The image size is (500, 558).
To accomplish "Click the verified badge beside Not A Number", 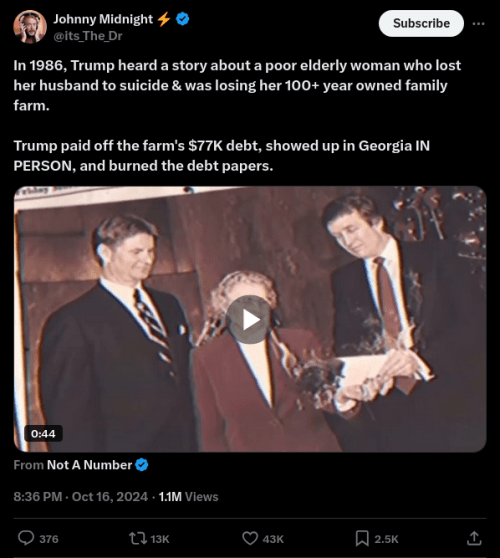I will [142, 465].
